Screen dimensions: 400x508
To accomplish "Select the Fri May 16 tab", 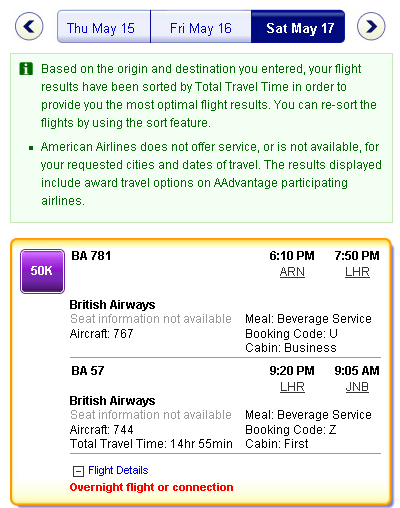I will (x=201, y=27).
